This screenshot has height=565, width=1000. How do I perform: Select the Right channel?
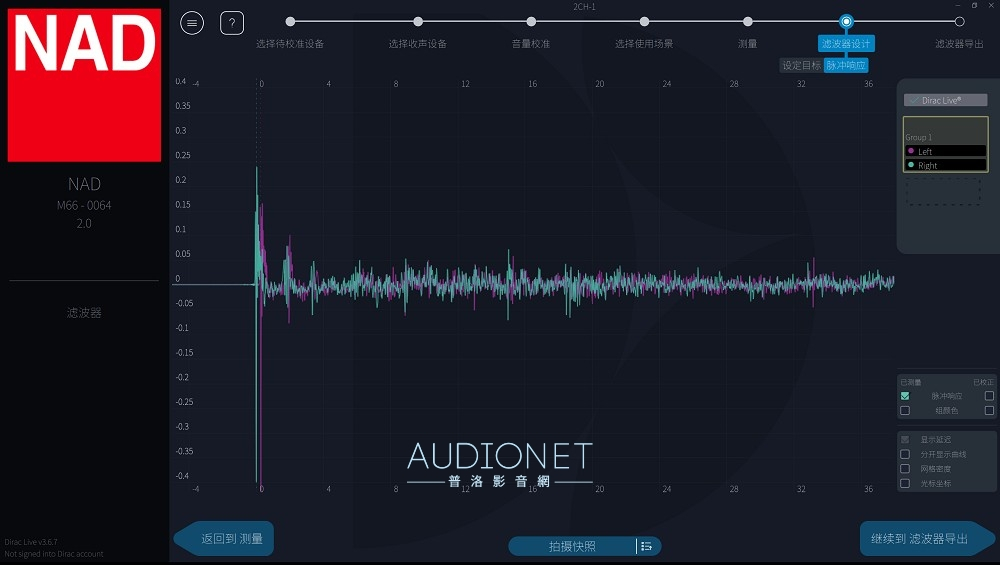946,165
